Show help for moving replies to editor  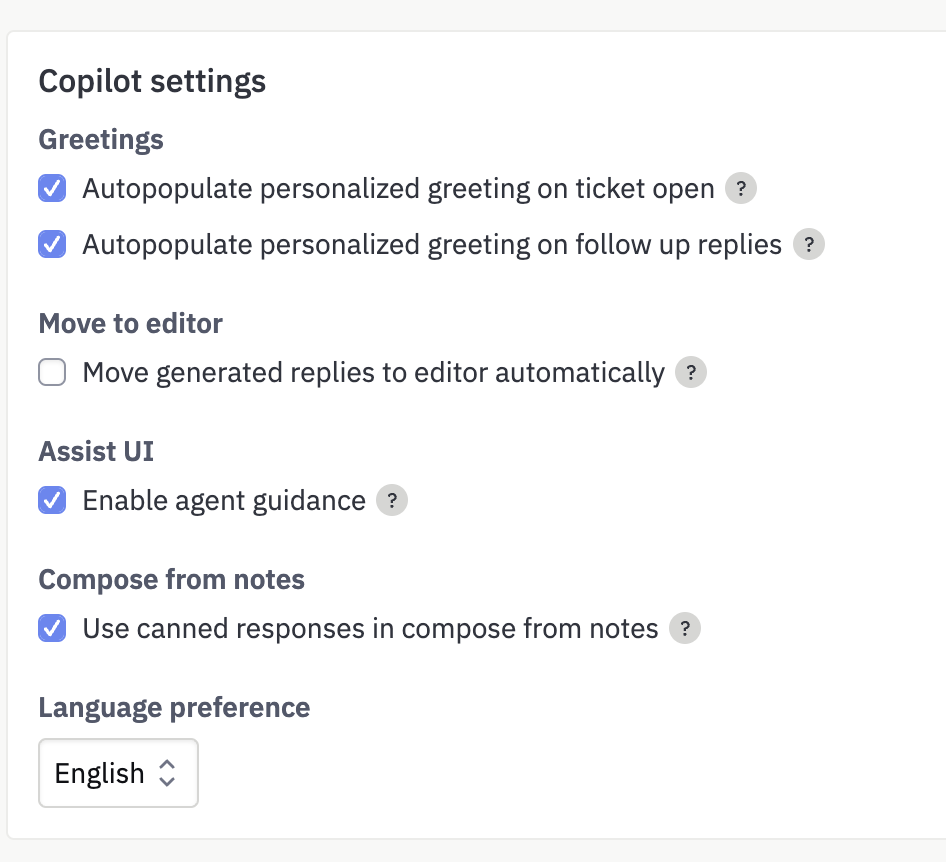pyautogui.click(x=691, y=372)
